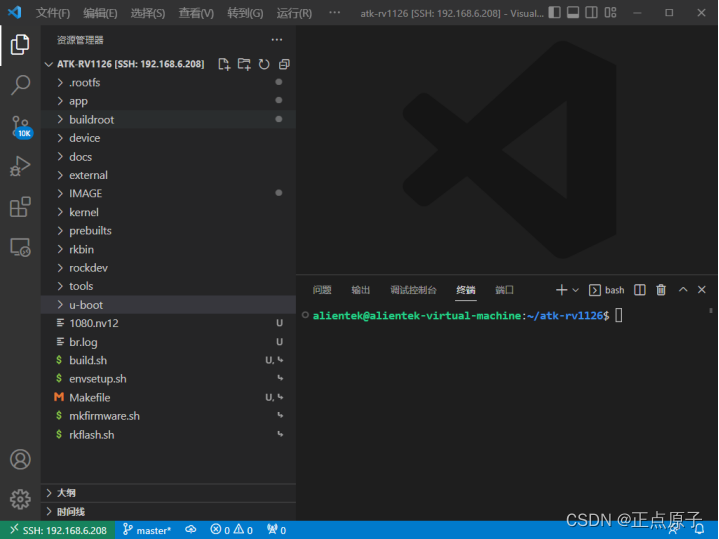Expand the u-boot folder
719x539 pixels.
click(168, 305)
